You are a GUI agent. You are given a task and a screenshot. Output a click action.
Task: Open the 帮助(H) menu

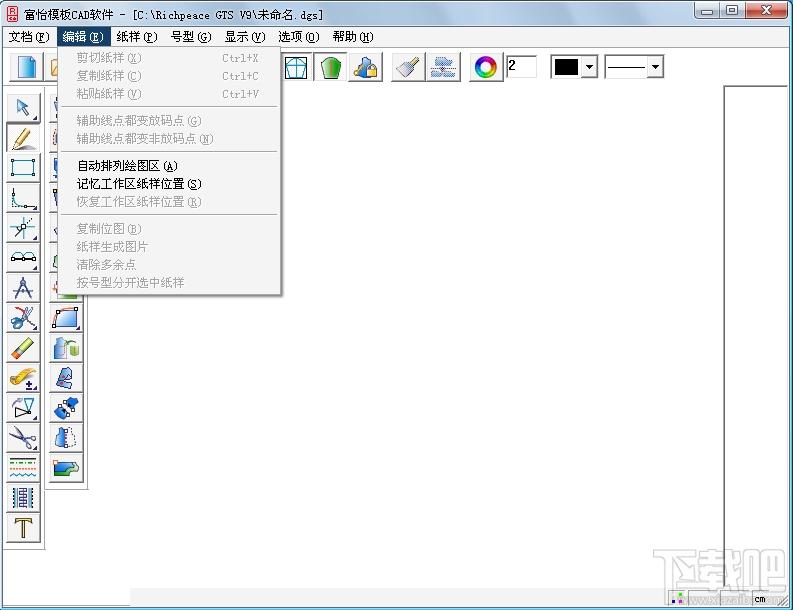[353, 37]
